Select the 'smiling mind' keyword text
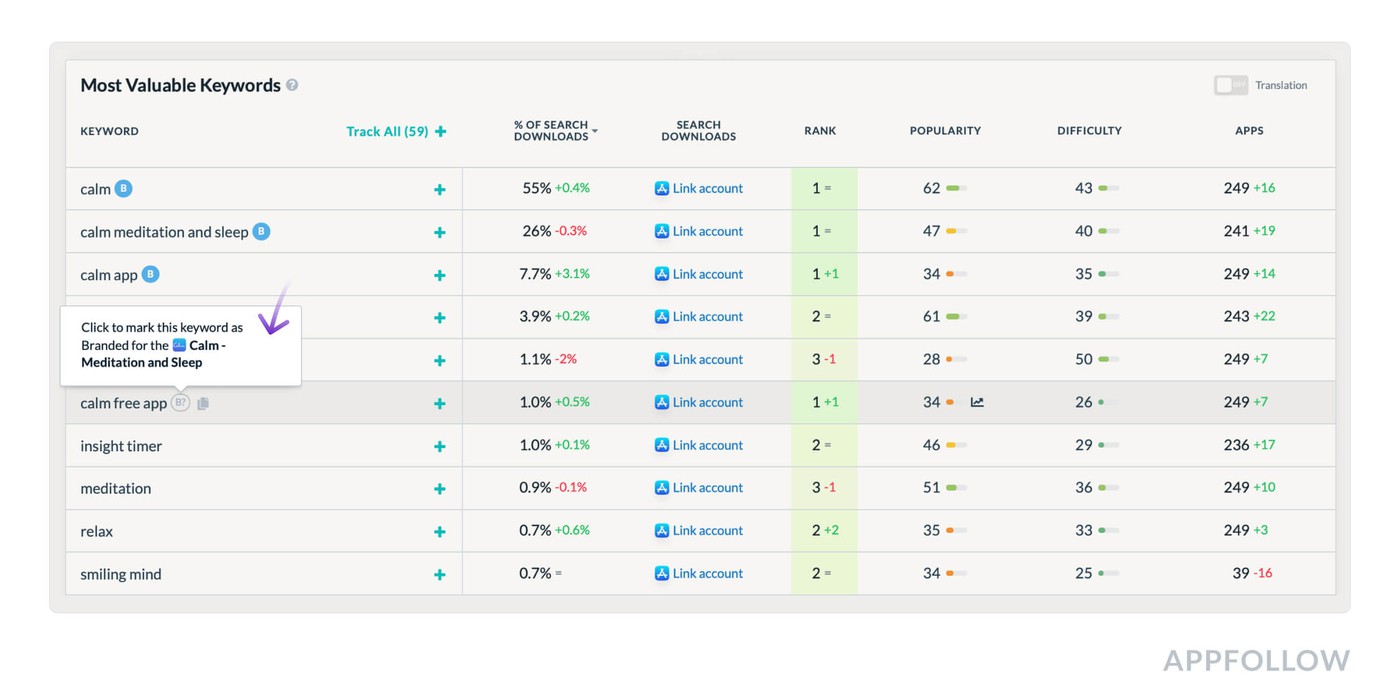 point(121,575)
